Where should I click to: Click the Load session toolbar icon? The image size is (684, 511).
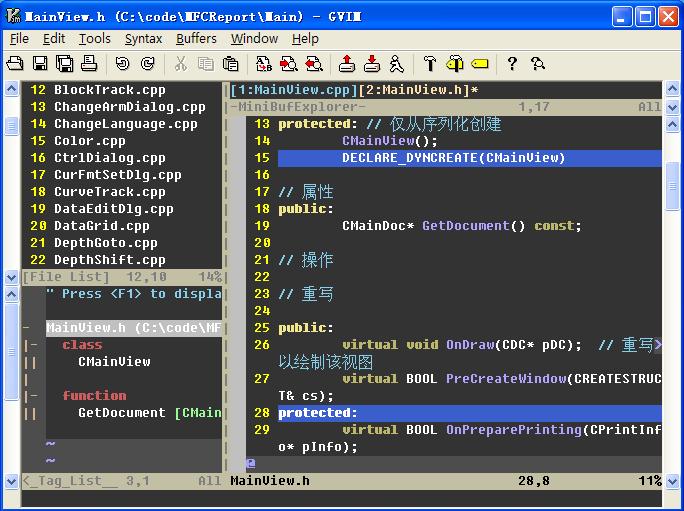point(347,64)
